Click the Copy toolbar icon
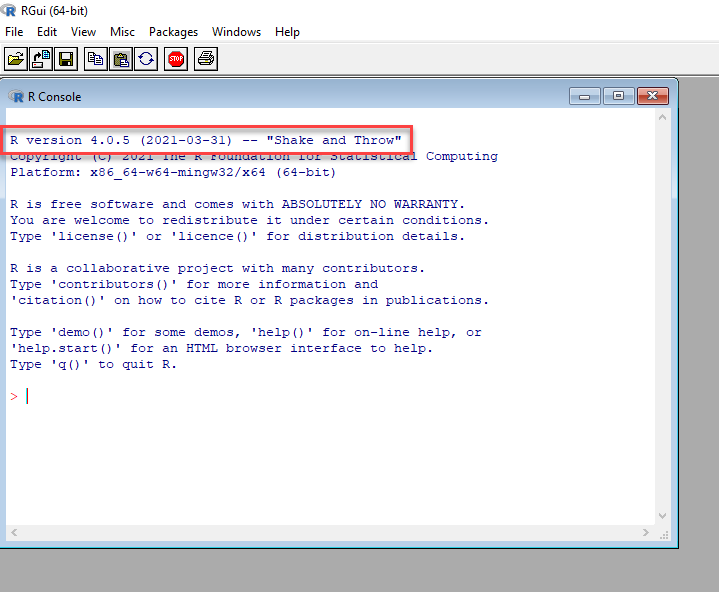 click(x=96, y=59)
